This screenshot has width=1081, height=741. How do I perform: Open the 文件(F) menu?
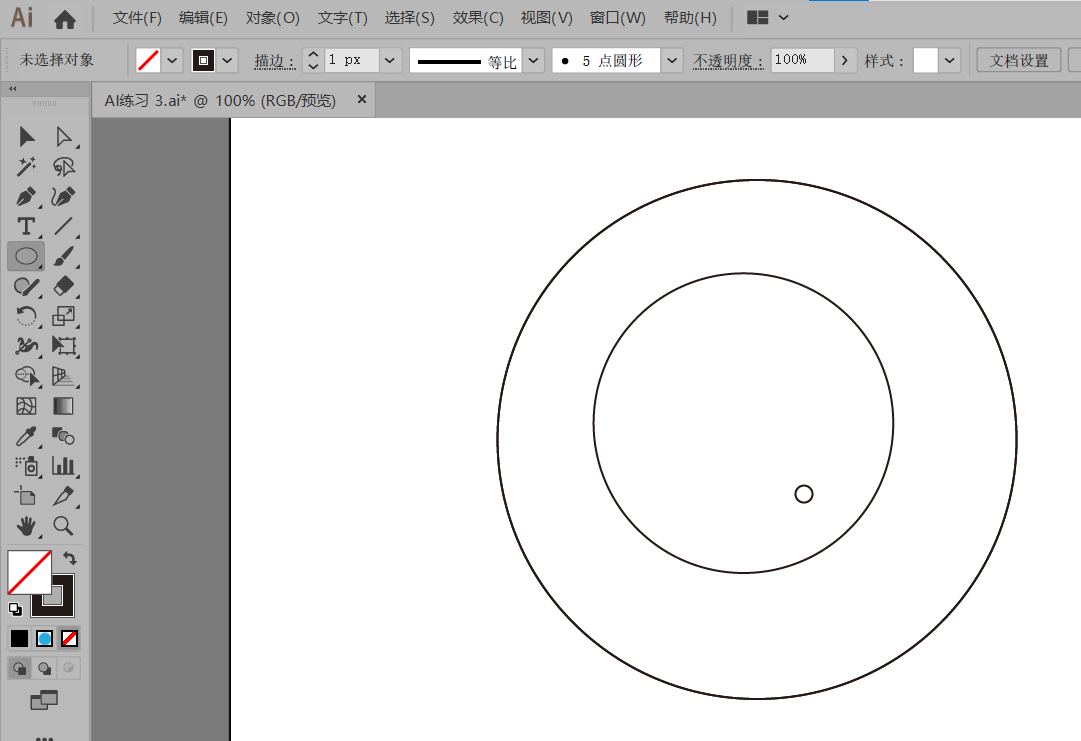pyautogui.click(x=137, y=18)
